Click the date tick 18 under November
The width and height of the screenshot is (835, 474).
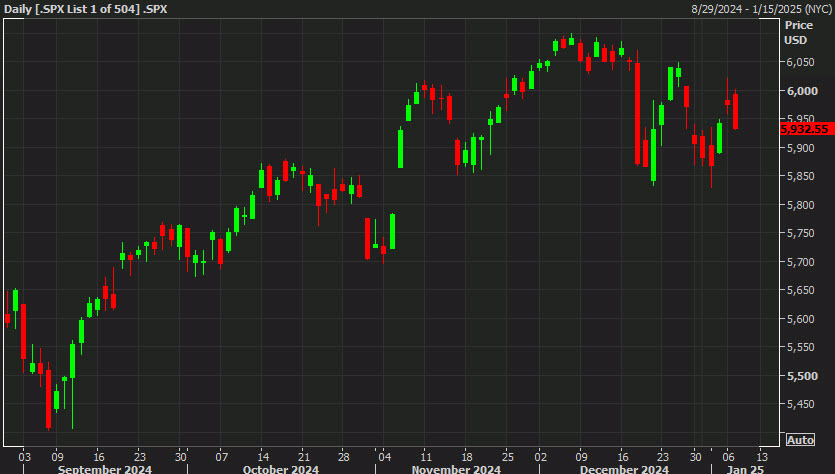pos(466,457)
